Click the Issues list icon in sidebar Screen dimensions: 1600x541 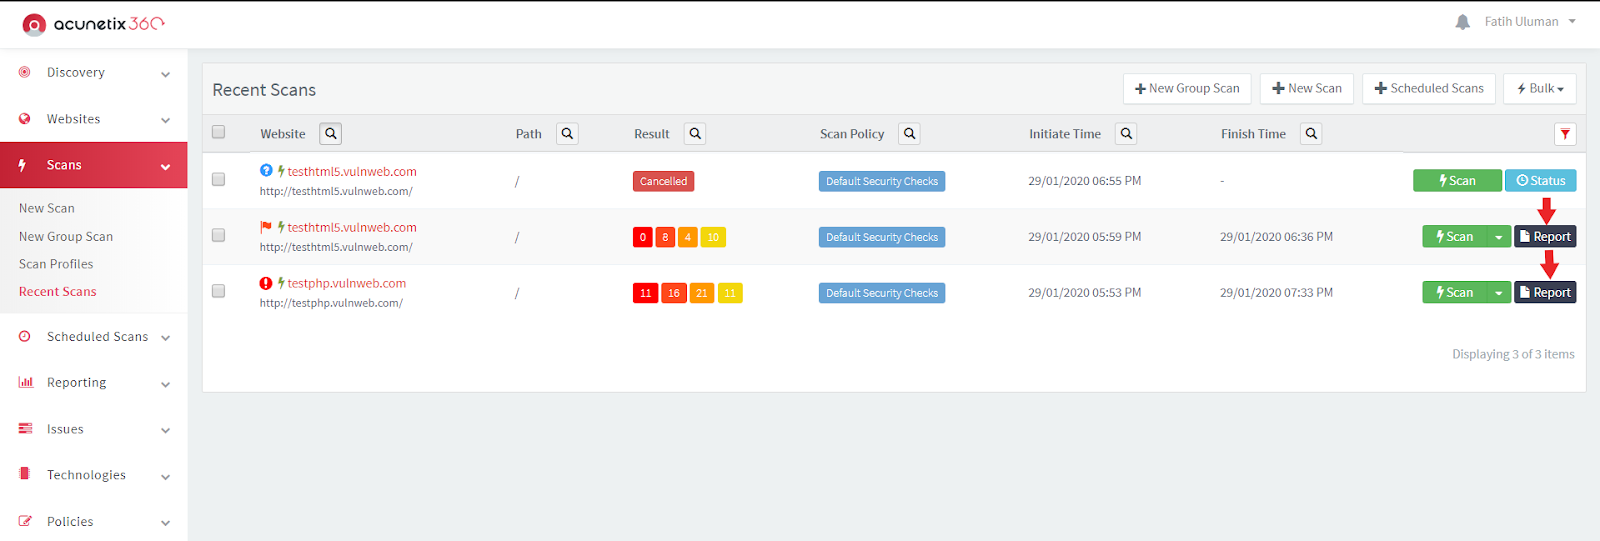coord(26,428)
